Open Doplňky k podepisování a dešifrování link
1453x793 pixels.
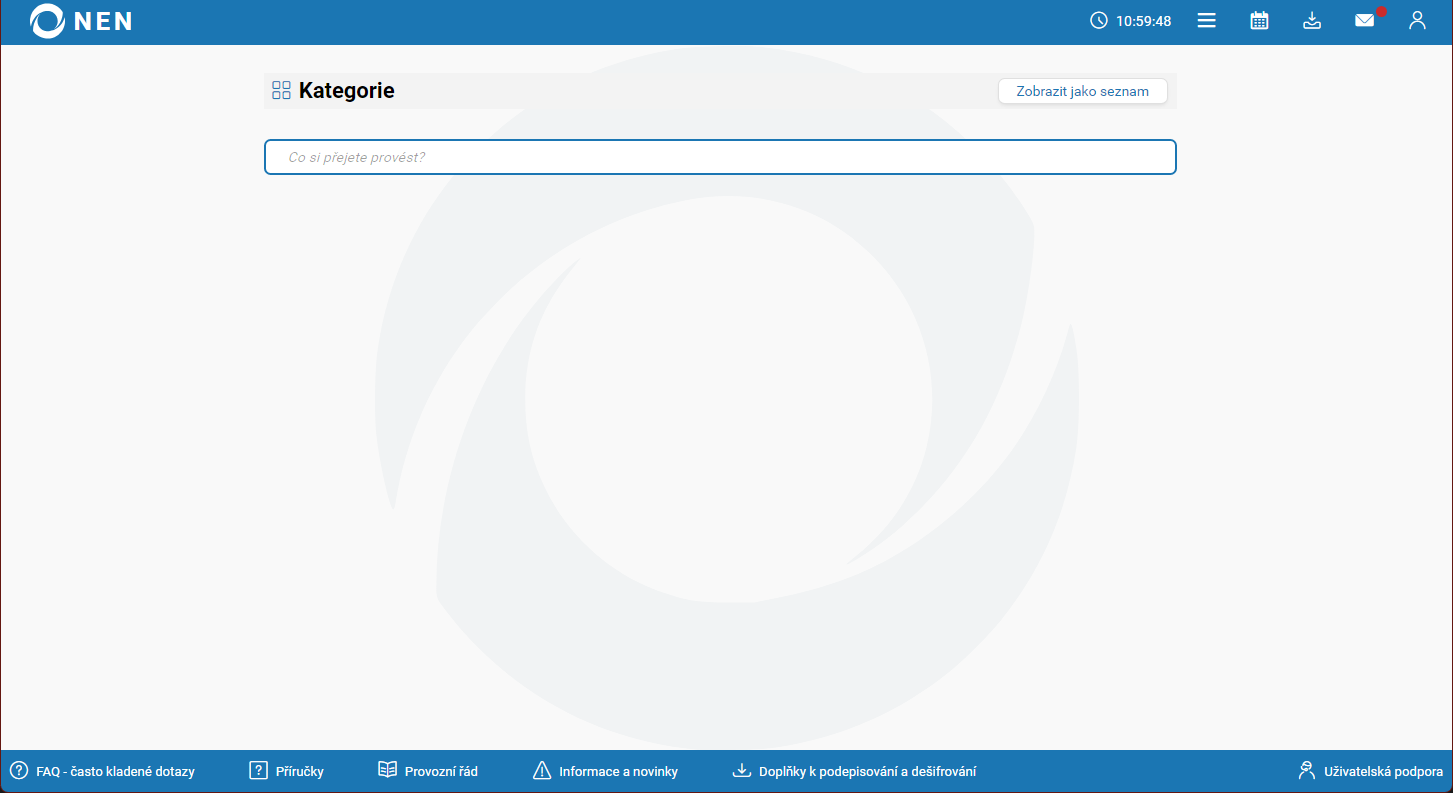coord(855,771)
